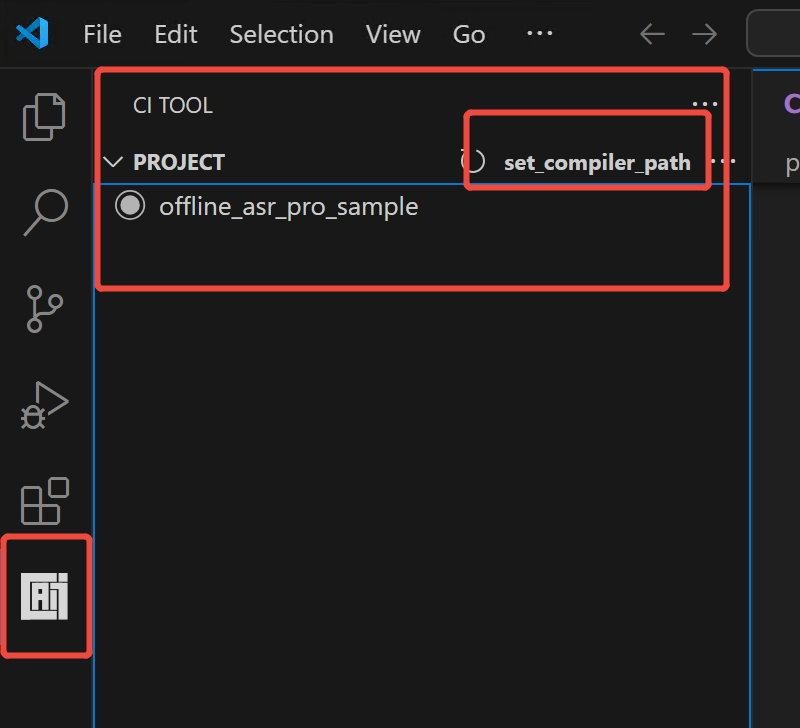Image resolution: width=800 pixels, height=728 pixels.
Task: Expand the hidden menu bar items
Action: (x=539, y=34)
